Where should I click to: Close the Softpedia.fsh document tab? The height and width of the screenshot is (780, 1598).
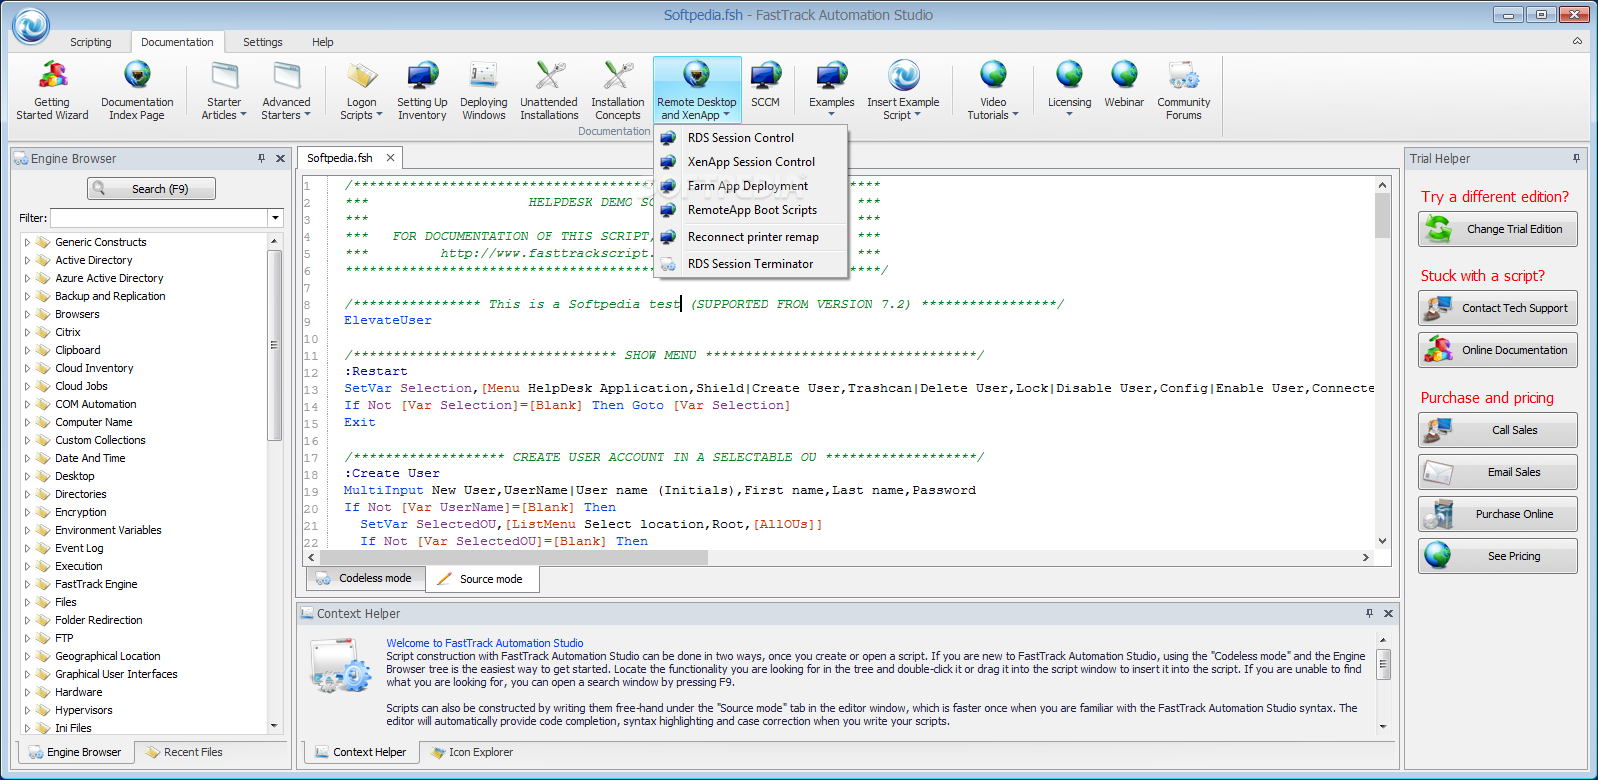click(390, 158)
